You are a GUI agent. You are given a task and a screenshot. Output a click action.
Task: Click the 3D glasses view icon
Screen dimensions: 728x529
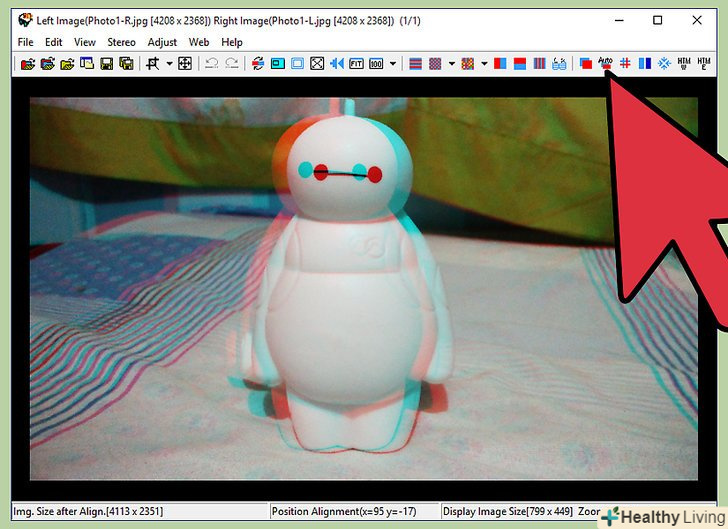[x=559, y=63]
